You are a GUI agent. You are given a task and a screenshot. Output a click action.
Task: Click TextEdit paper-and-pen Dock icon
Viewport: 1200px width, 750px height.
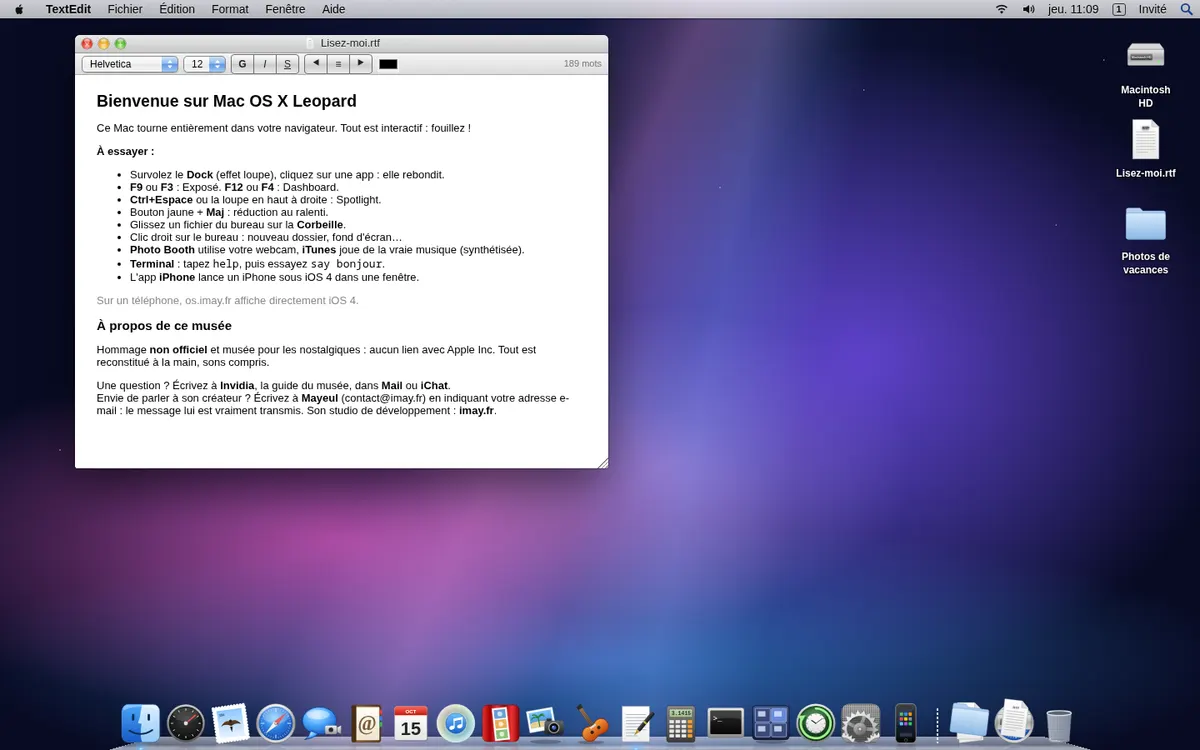[x=636, y=723]
